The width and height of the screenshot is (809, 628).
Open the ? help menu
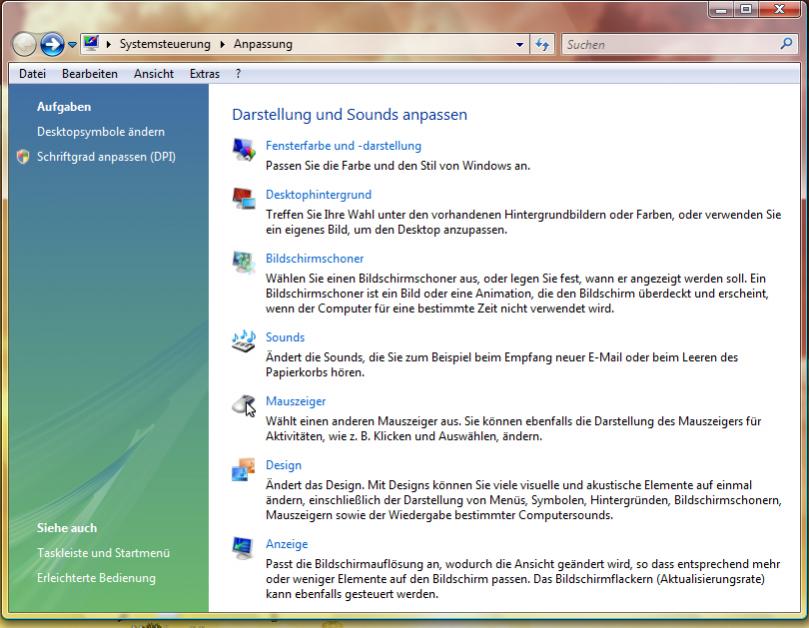pyautogui.click(x=238, y=74)
